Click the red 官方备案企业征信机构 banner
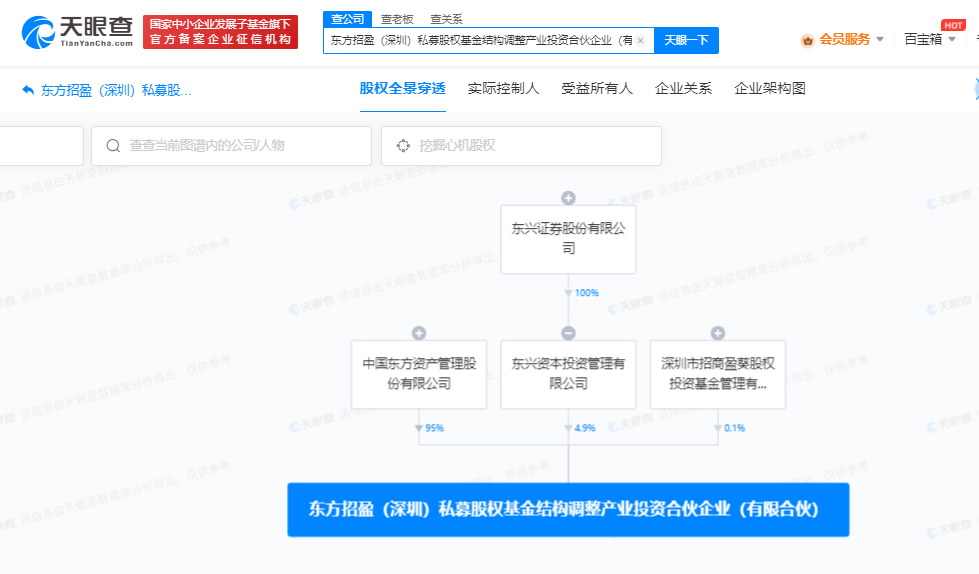979x574 pixels. pos(220,32)
